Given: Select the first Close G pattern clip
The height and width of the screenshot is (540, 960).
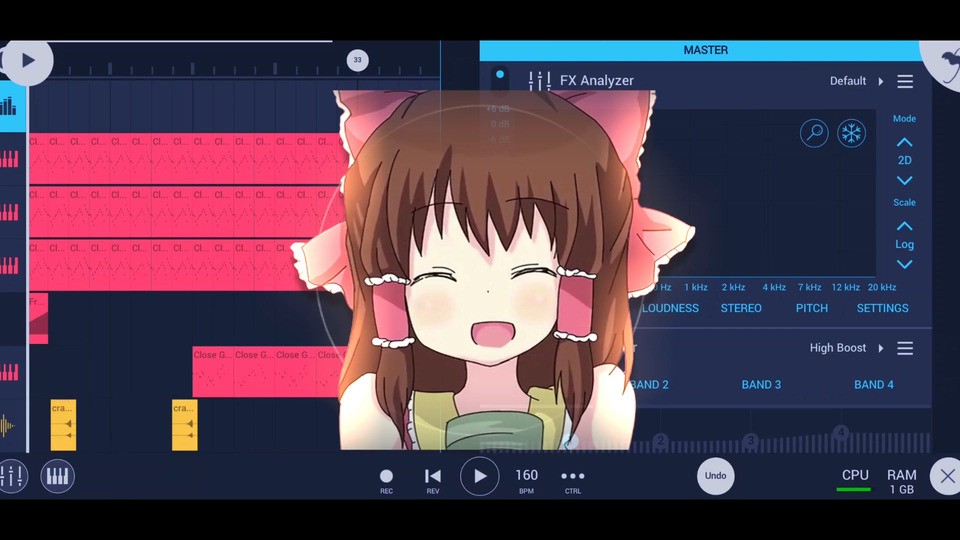Looking at the screenshot, I should click(213, 372).
